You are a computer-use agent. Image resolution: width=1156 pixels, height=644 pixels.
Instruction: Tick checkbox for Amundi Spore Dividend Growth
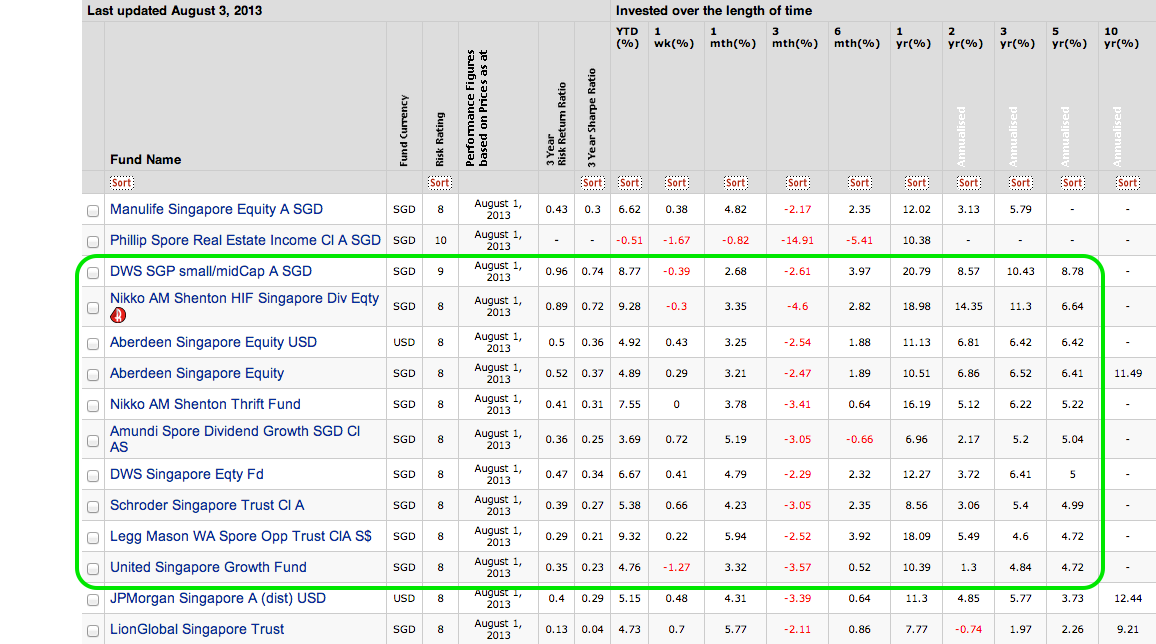(93, 441)
